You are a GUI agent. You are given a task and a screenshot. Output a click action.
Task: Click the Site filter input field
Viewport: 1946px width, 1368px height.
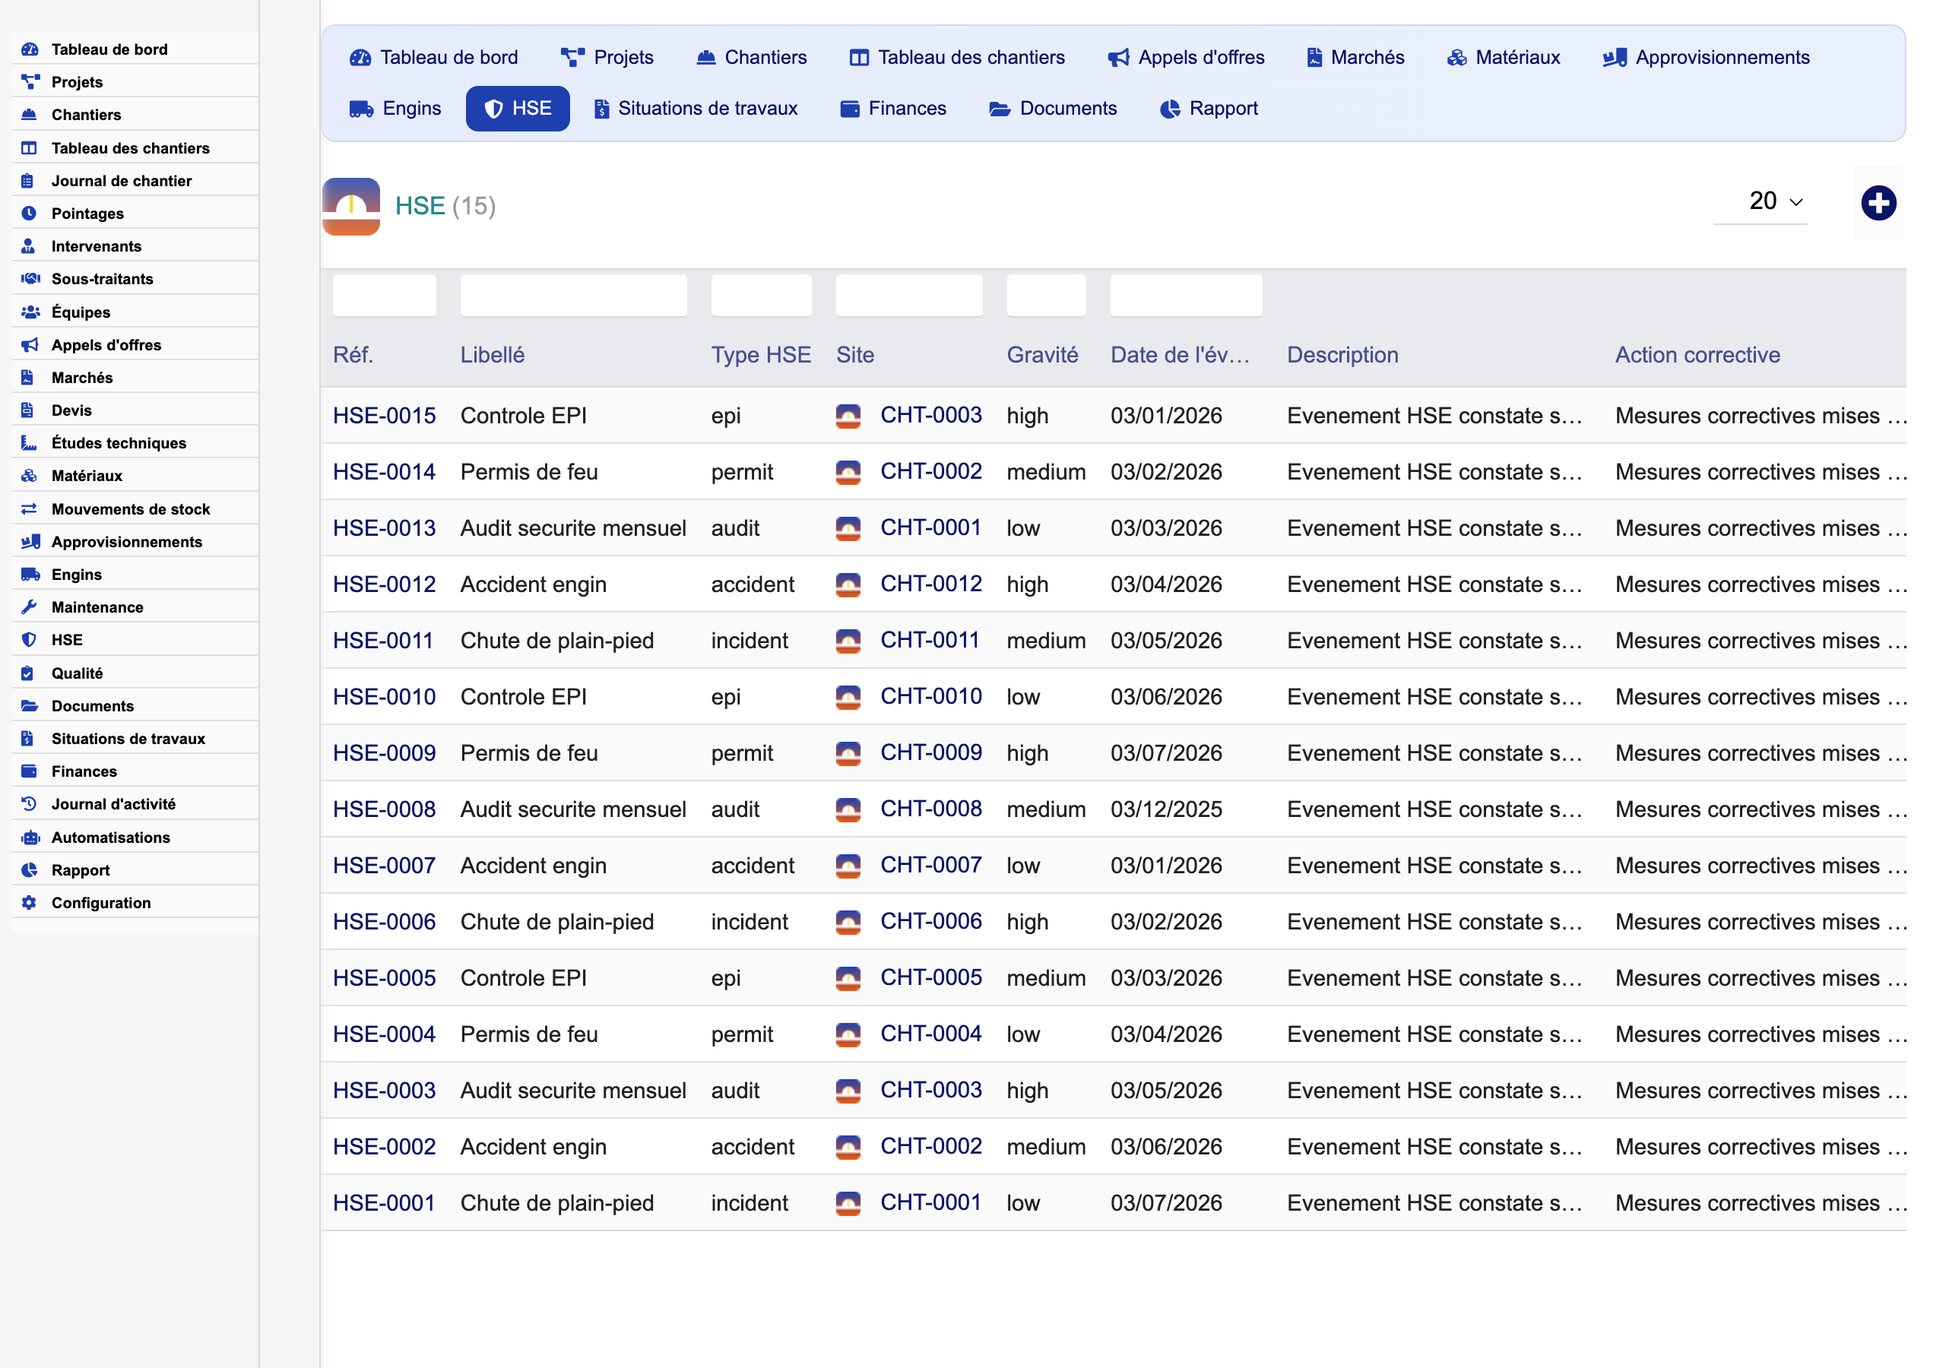click(x=909, y=296)
